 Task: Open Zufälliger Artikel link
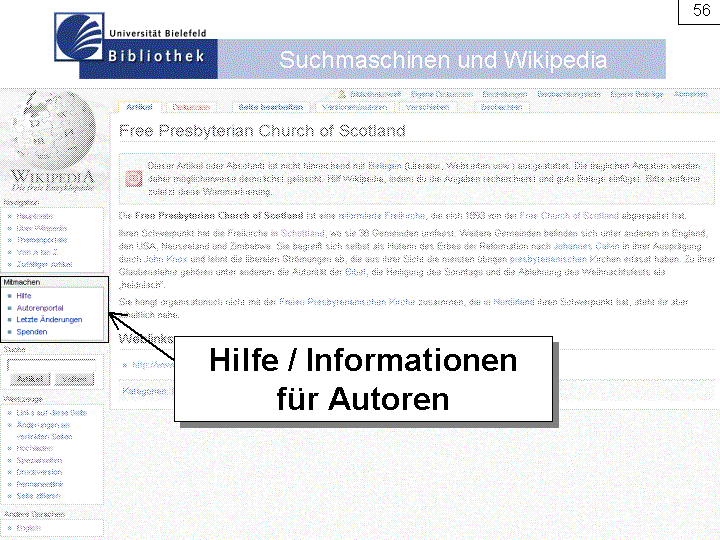(45, 264)
